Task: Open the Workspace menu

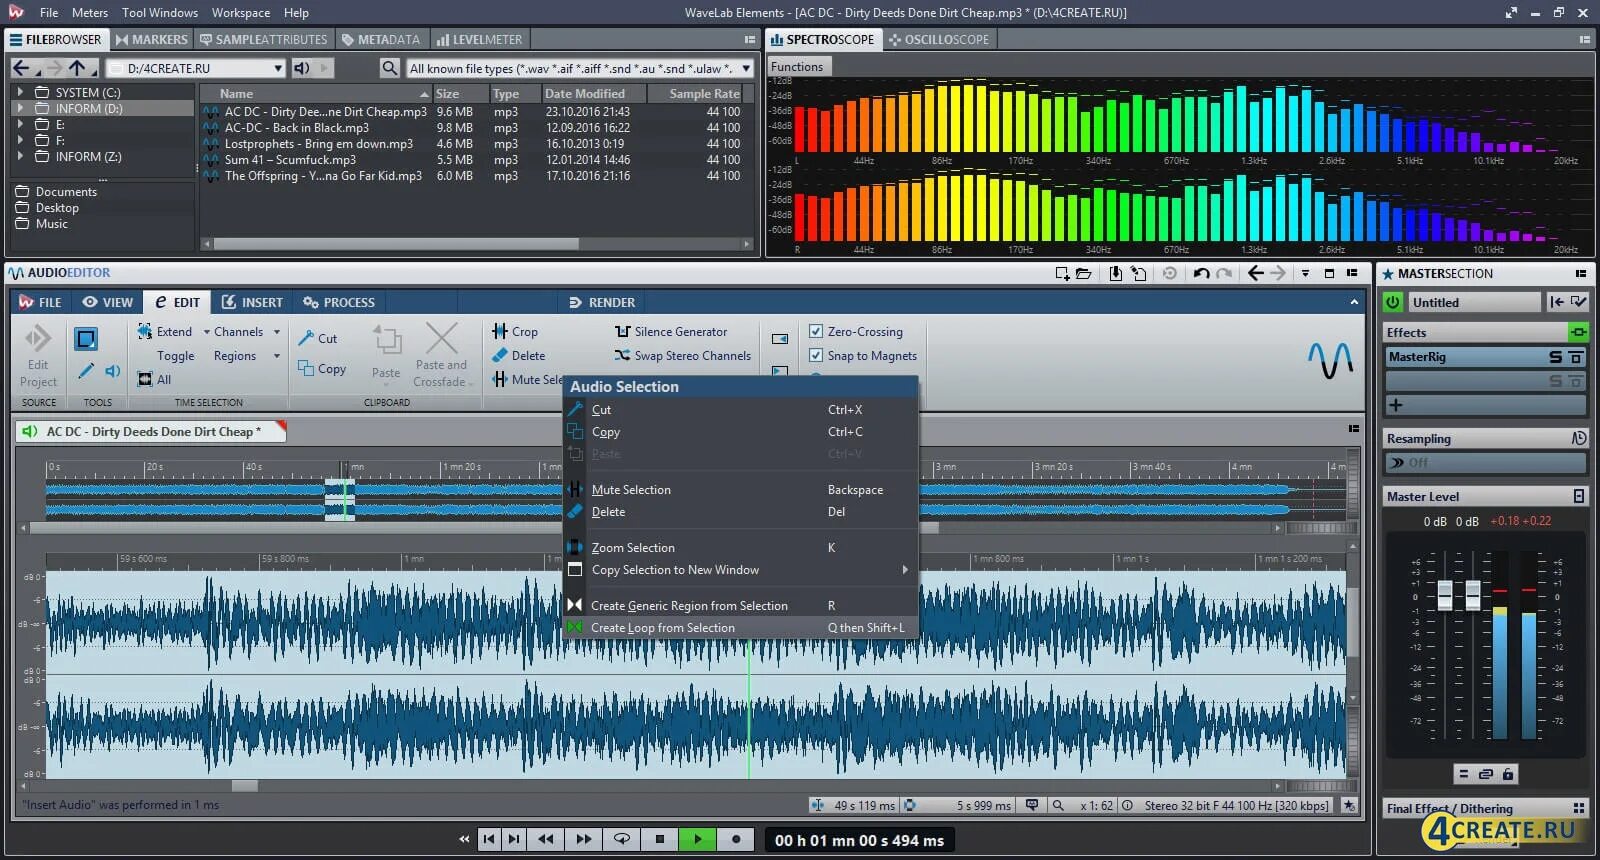Action: coord(241,13)
